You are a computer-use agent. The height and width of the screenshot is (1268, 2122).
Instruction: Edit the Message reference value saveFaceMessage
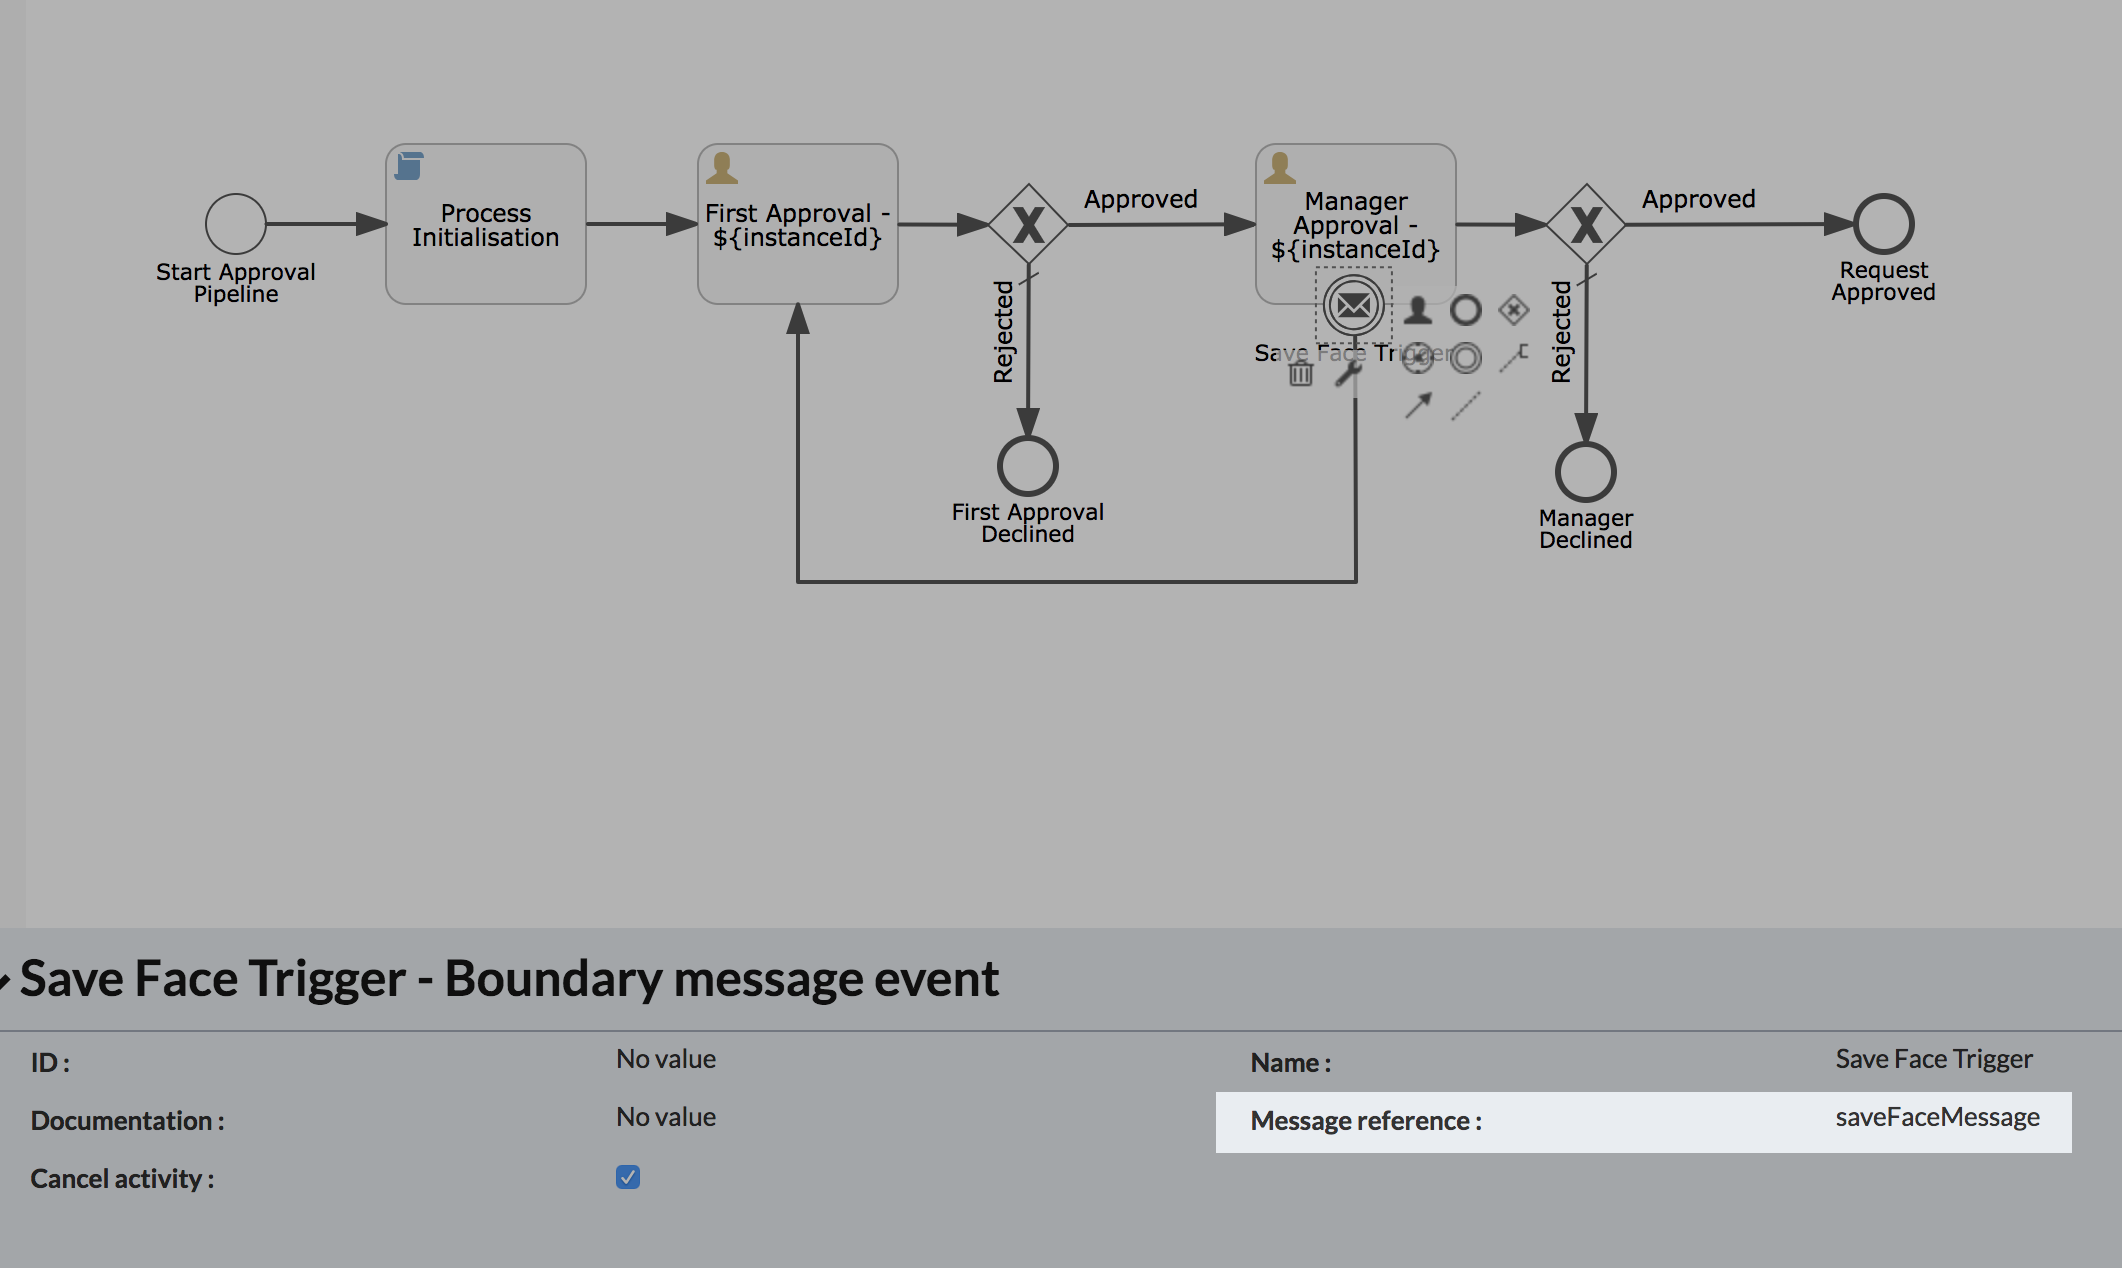pyautogui.click(x=1937, y=1118)
